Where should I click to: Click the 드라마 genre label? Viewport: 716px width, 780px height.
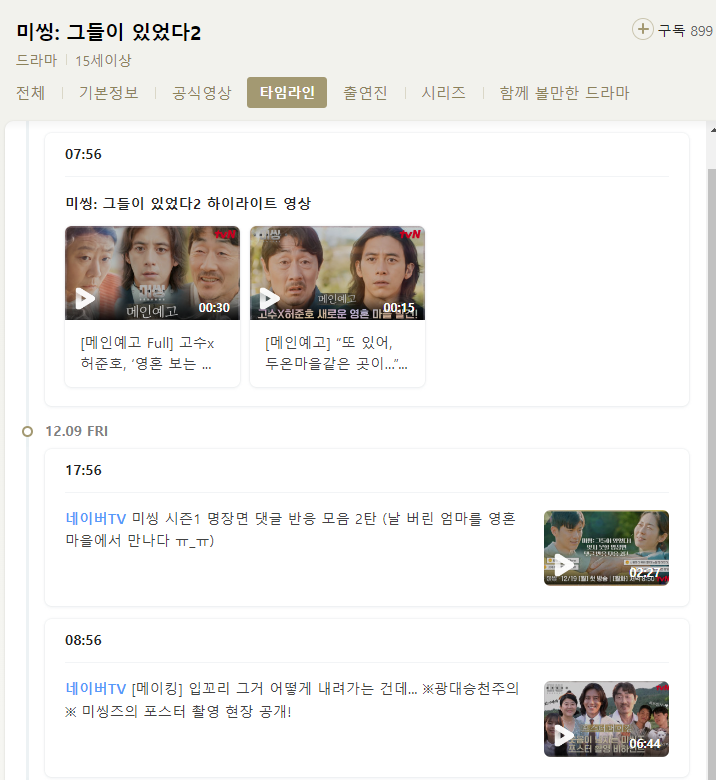coord(36,60)
